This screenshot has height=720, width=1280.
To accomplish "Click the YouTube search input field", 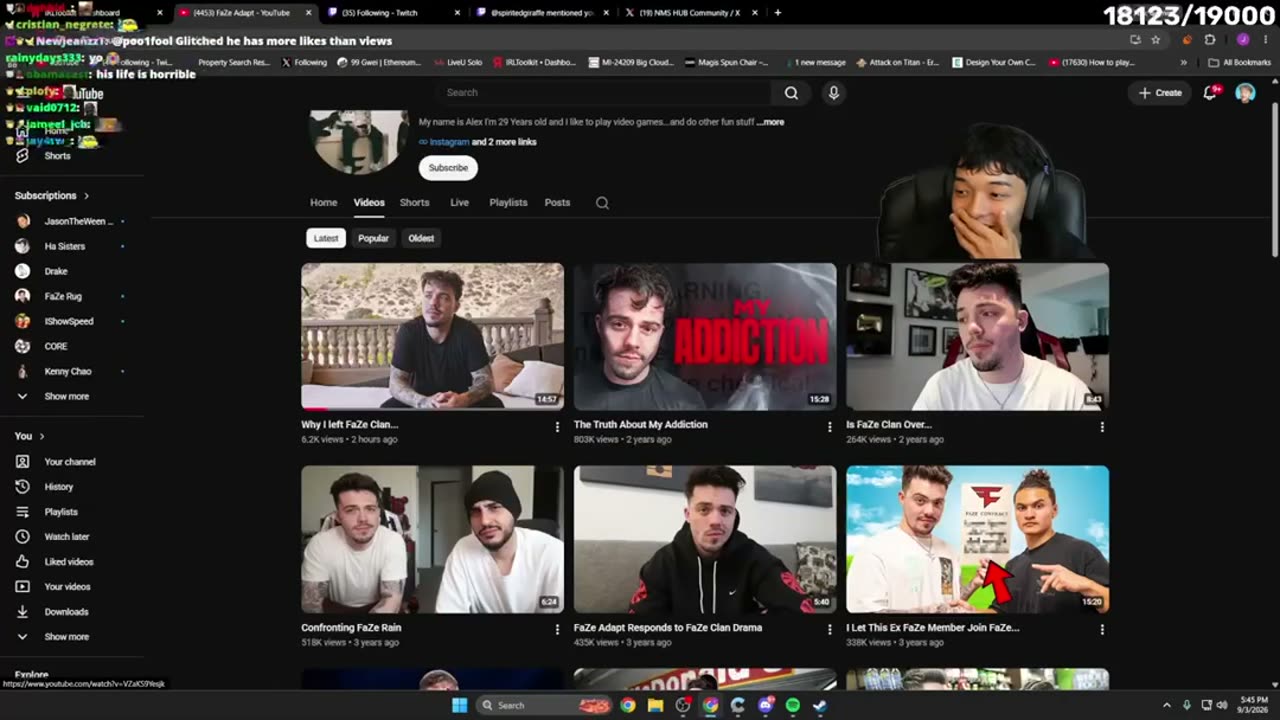I will (604, 93).
